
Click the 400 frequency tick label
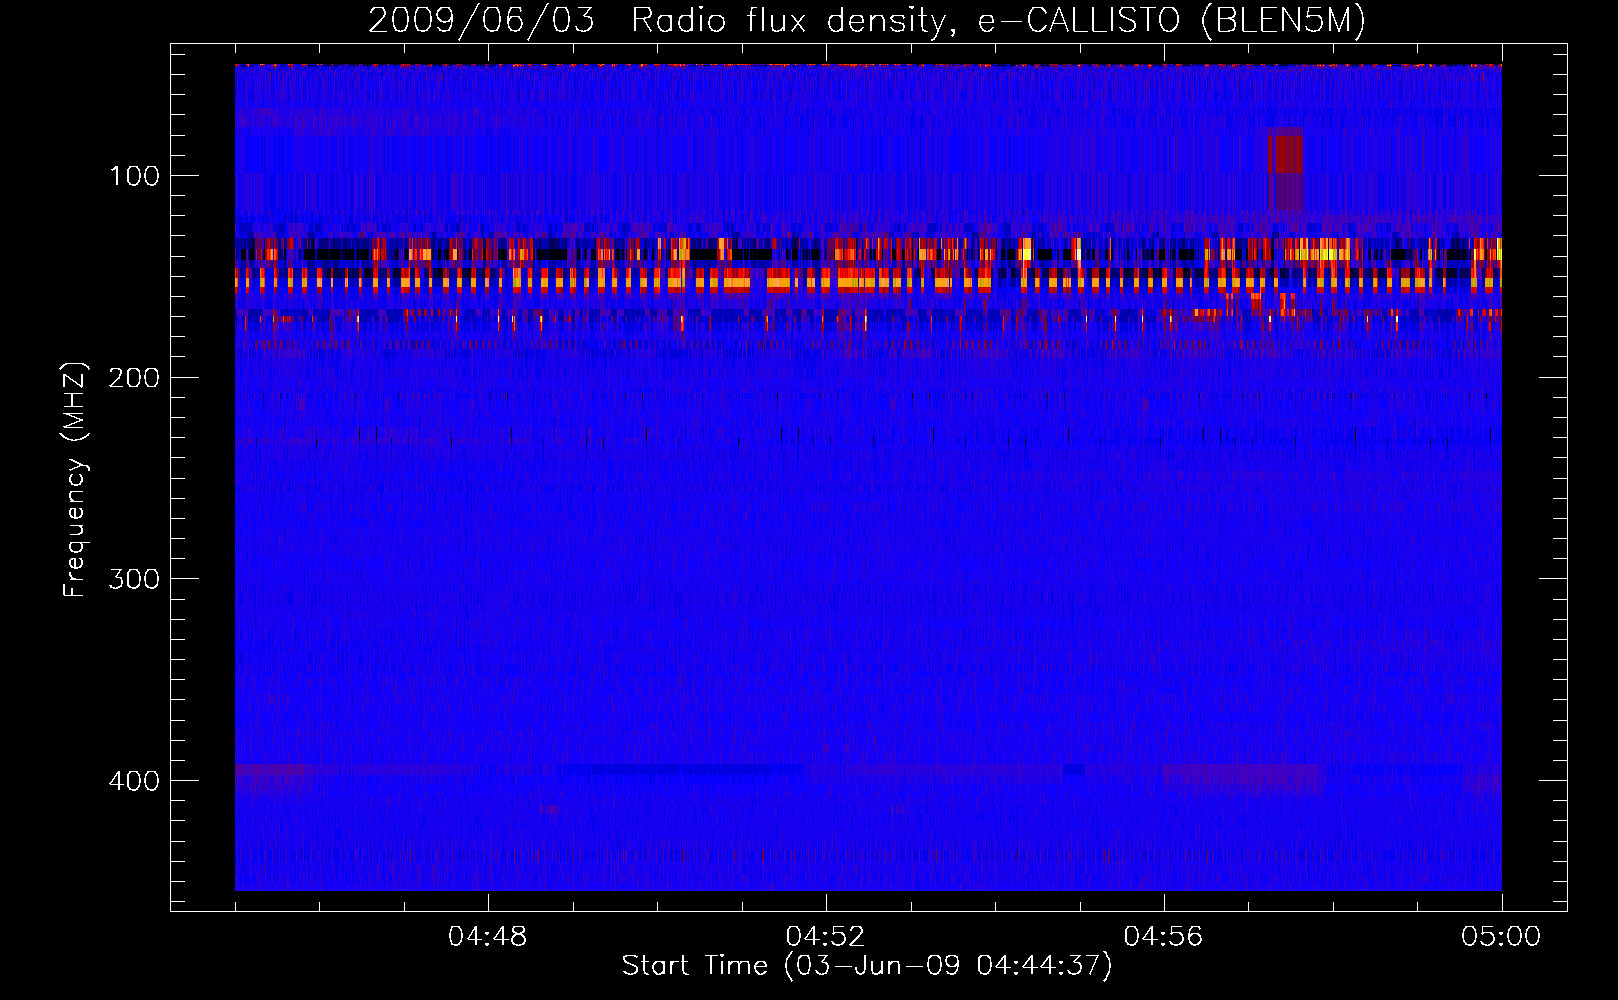pyautogui.click(x=134, y=781)
